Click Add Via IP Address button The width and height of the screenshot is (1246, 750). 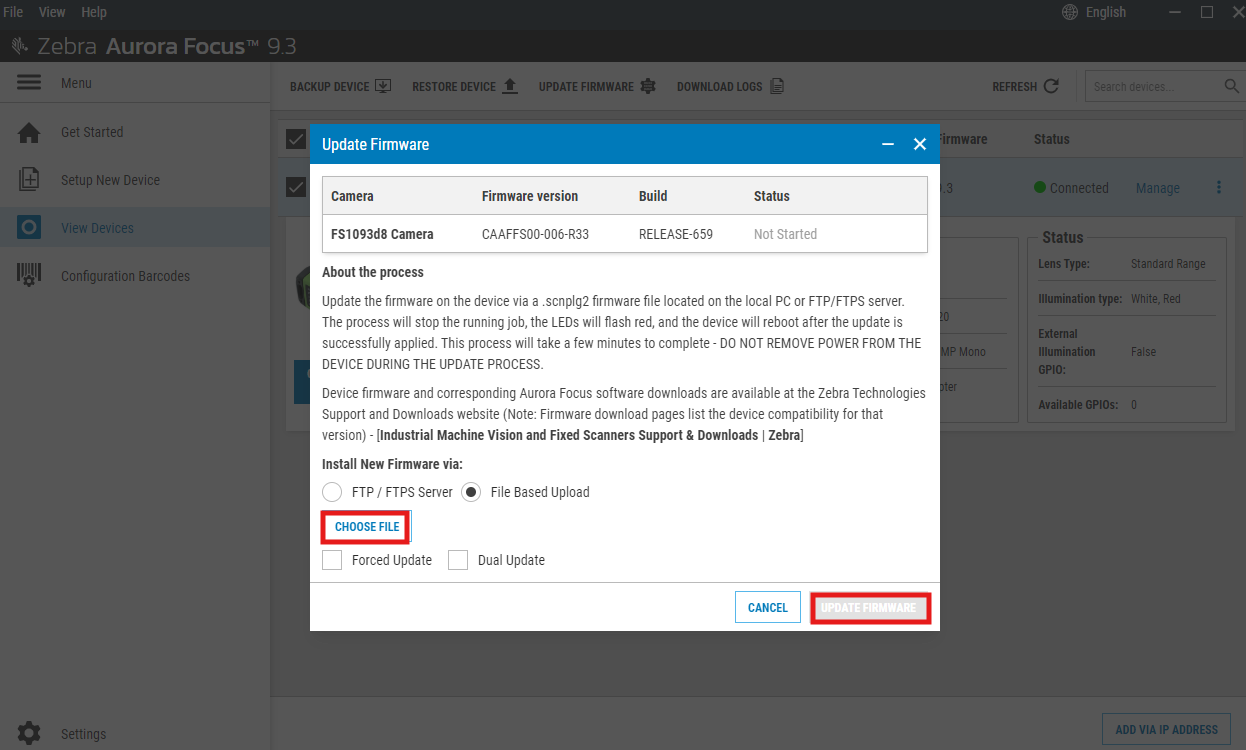(1166, 729)
